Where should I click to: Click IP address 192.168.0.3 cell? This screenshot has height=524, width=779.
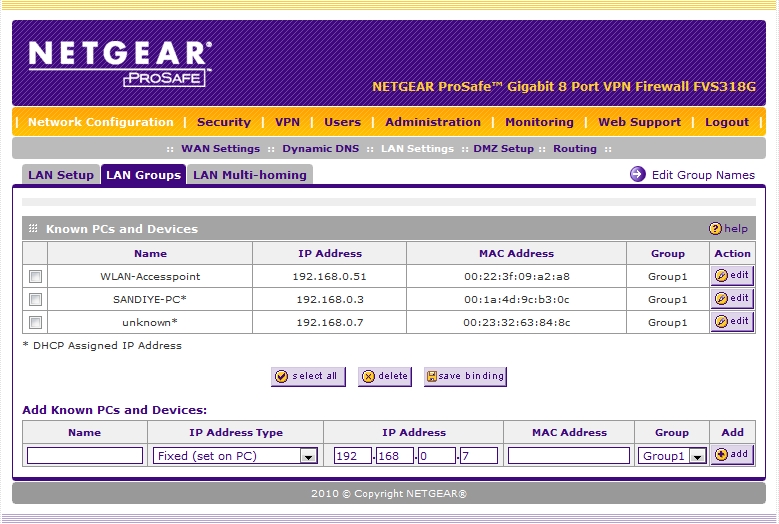tap(330, 299)
